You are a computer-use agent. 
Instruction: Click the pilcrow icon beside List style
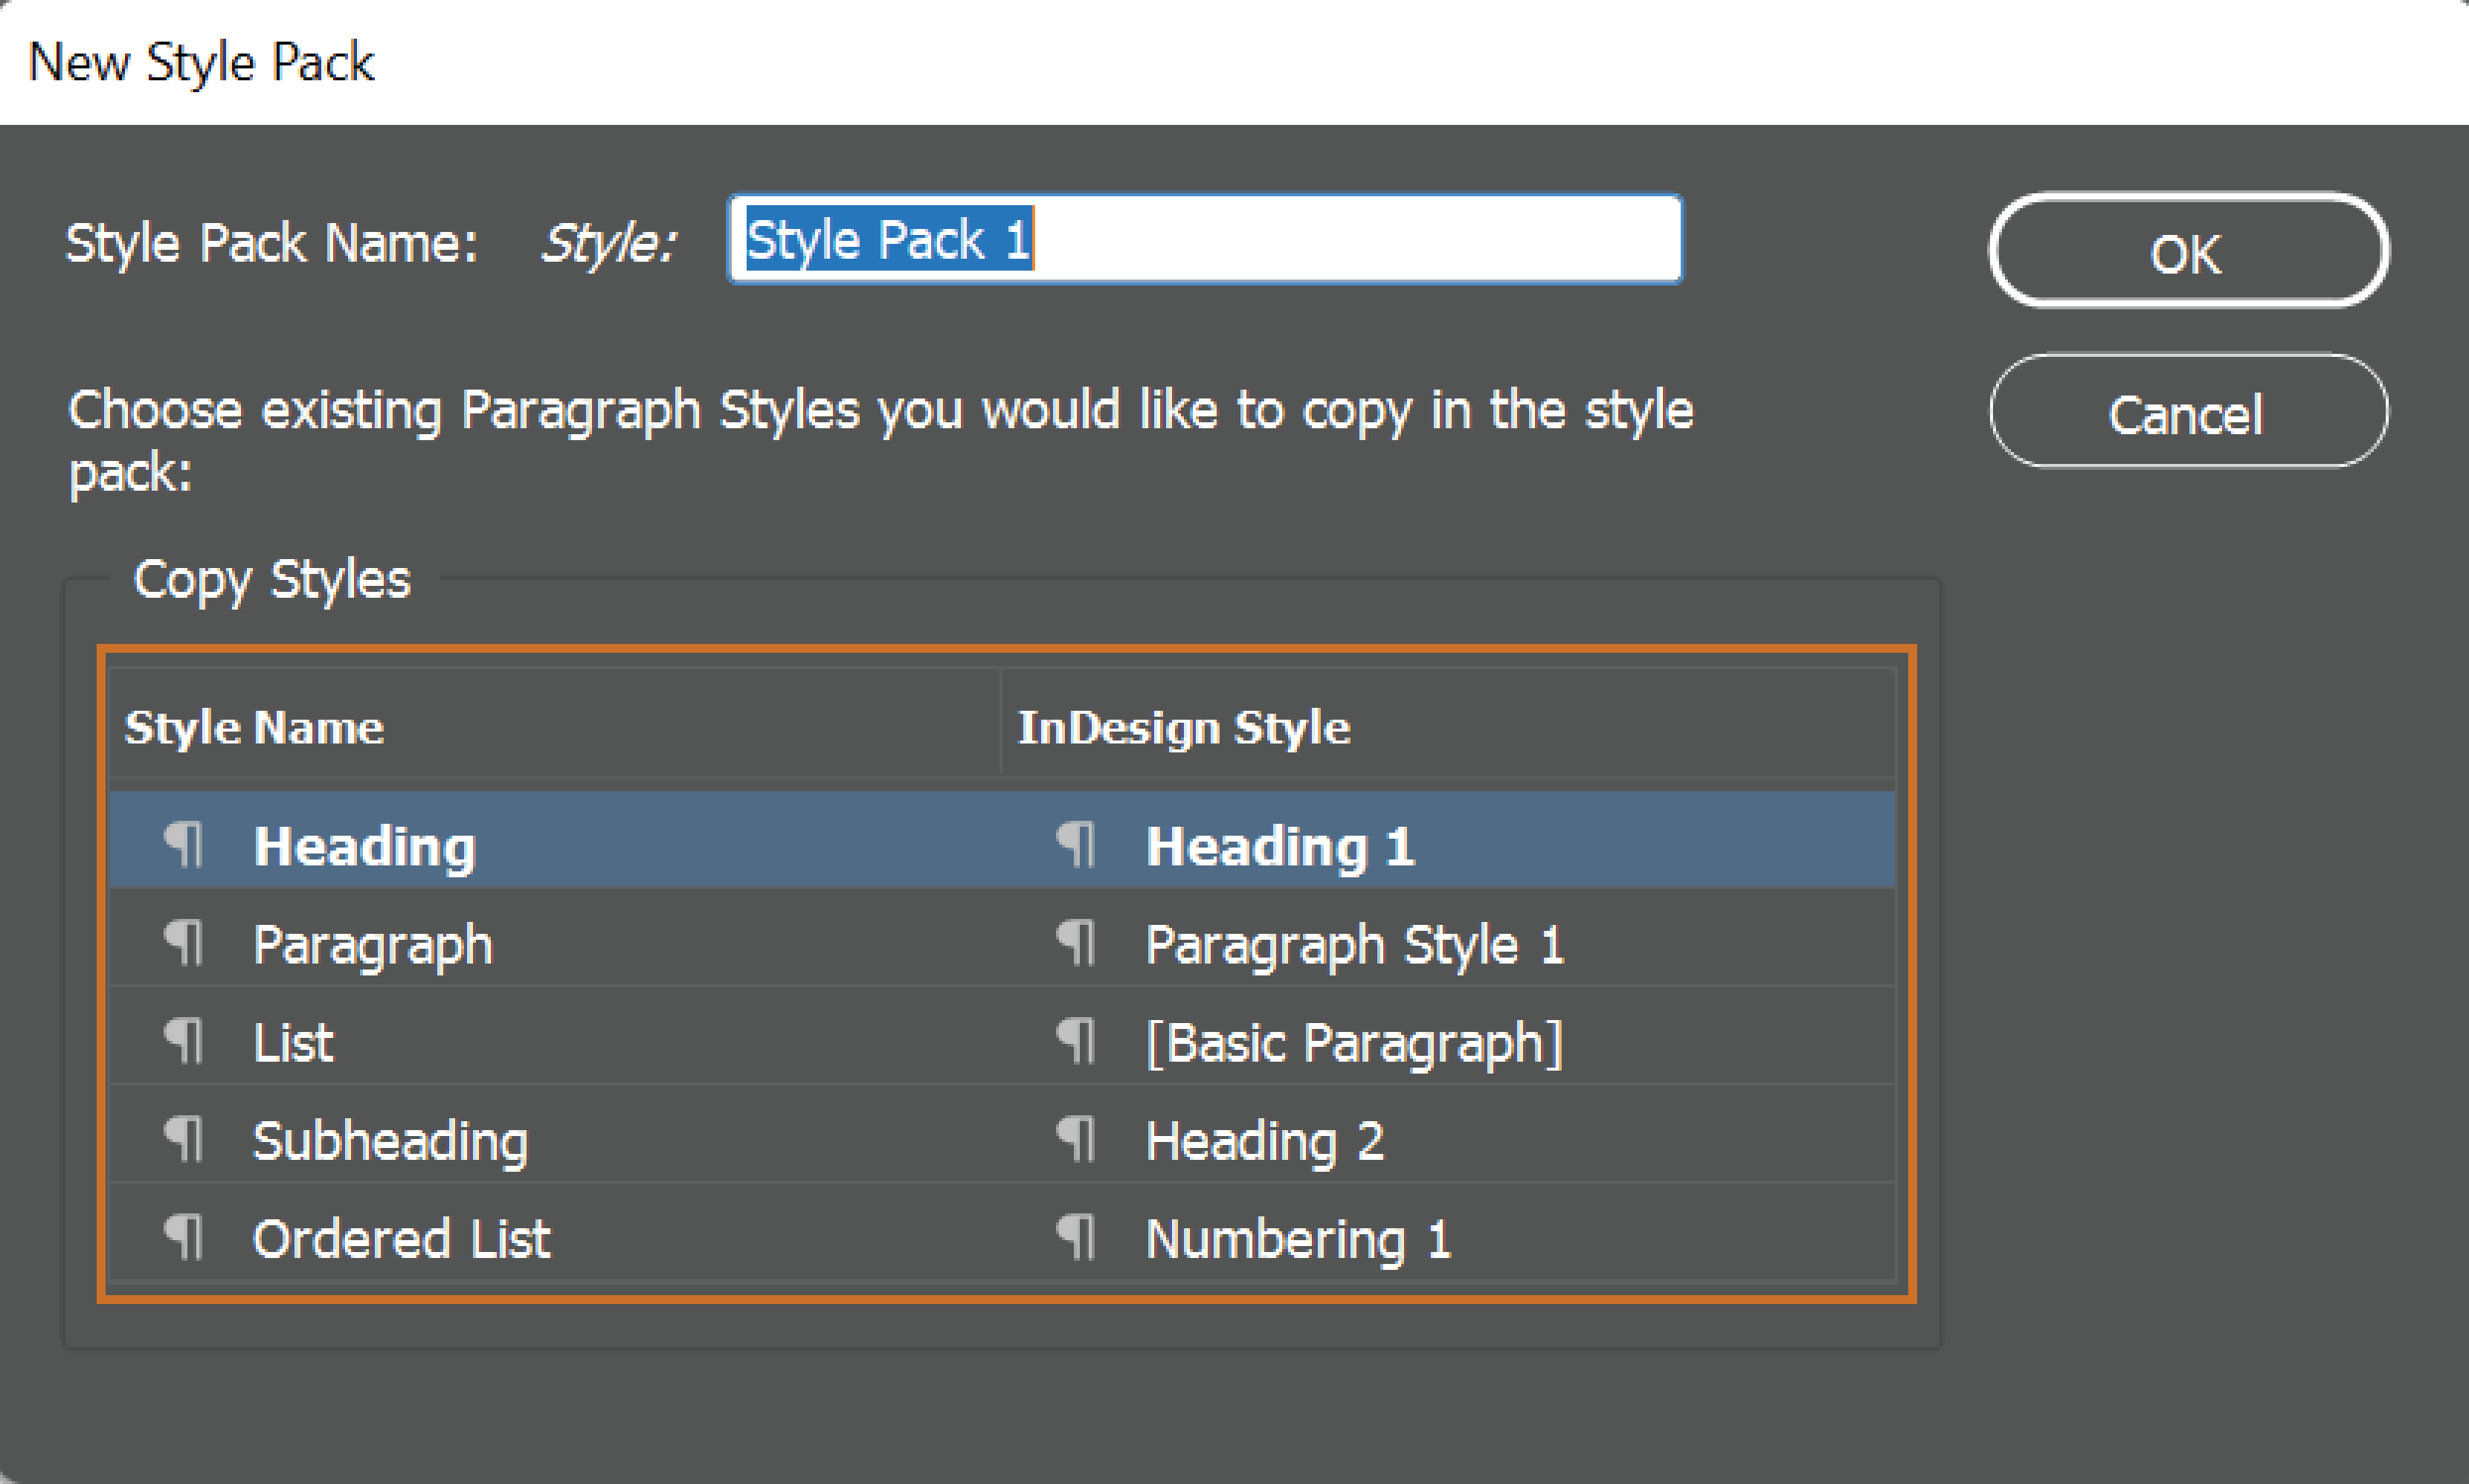pos(185,1040)
